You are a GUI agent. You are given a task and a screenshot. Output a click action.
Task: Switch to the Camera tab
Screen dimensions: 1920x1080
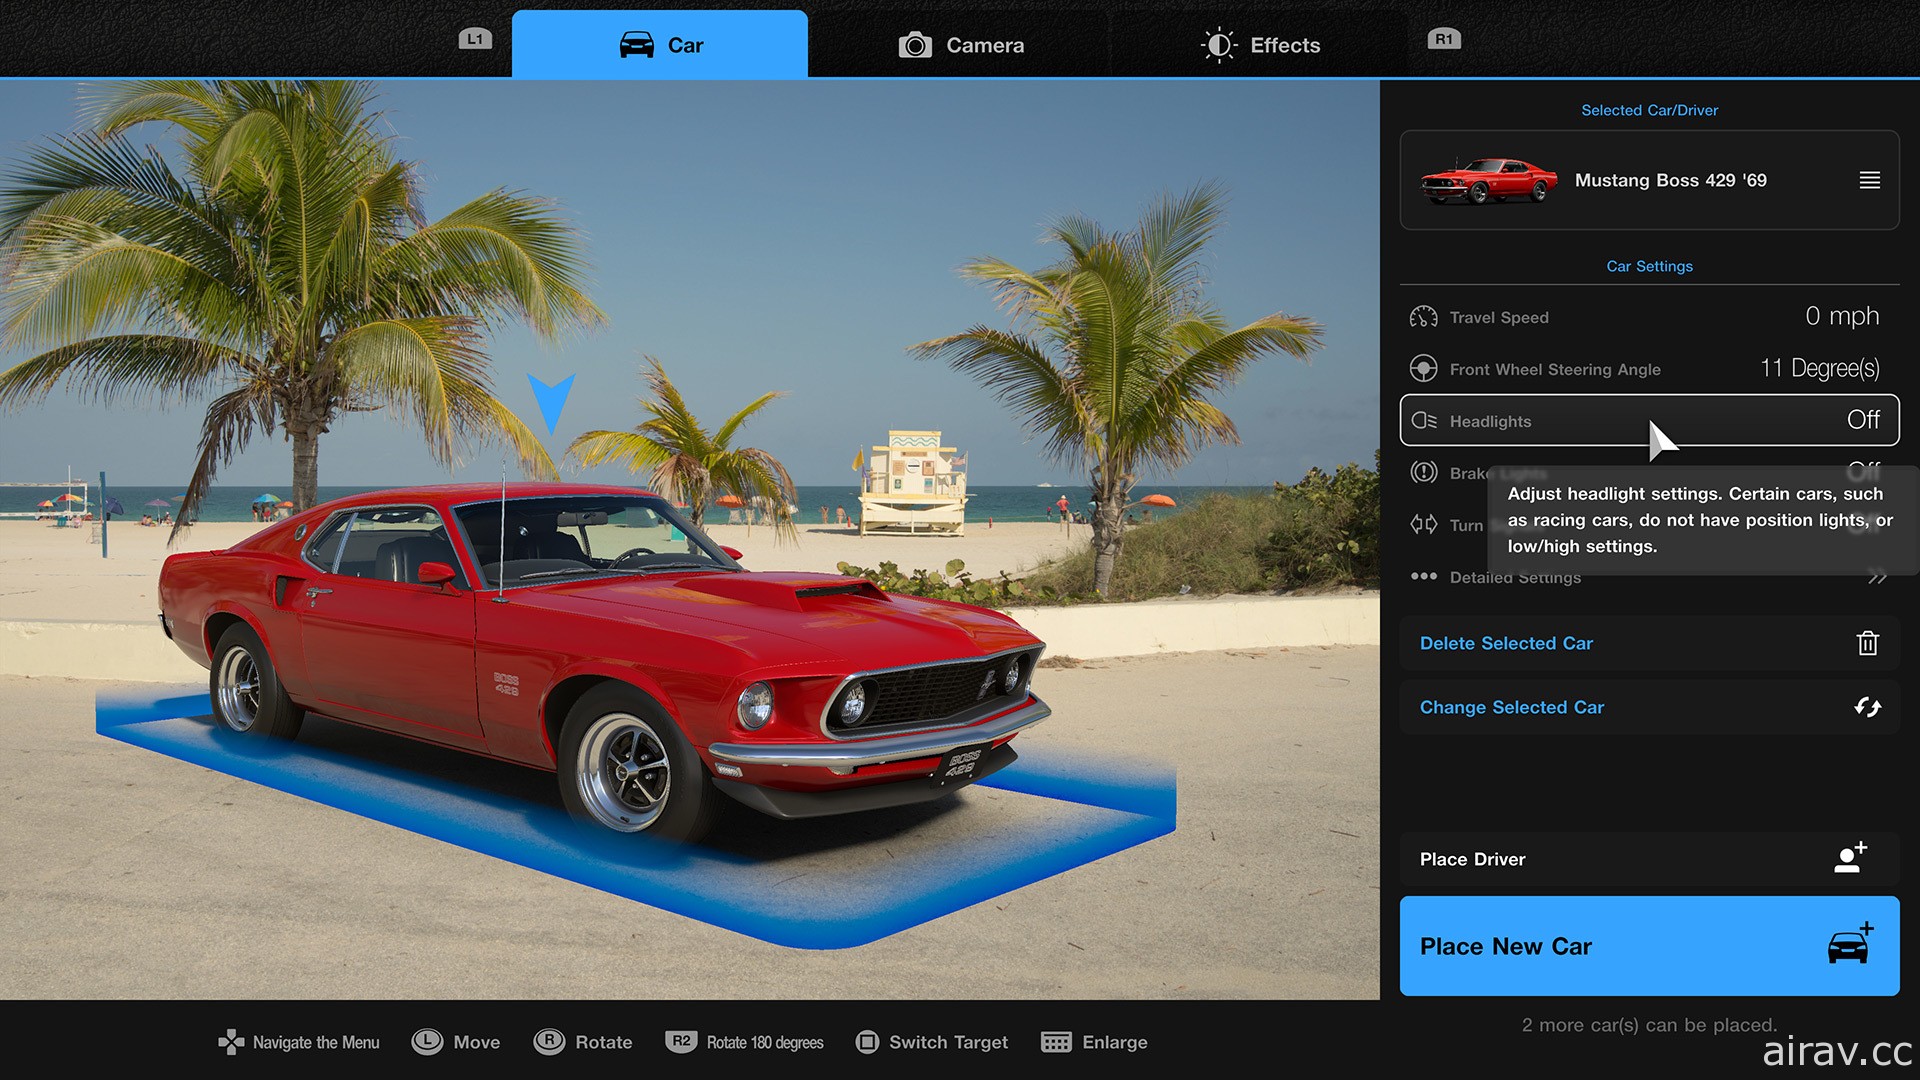pos(961,44)
